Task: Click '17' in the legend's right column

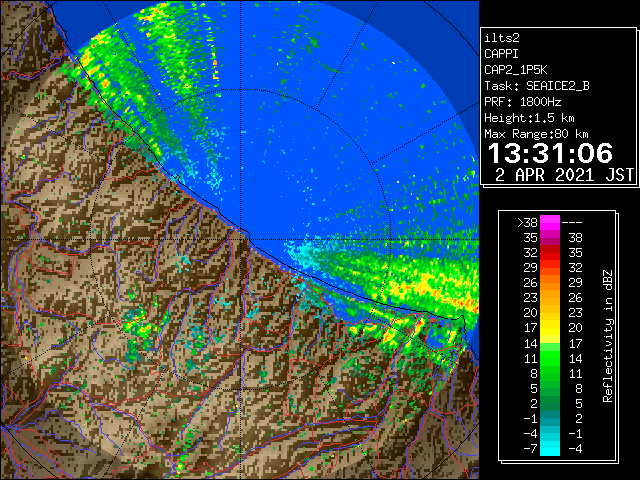Action: click(576, 343)
